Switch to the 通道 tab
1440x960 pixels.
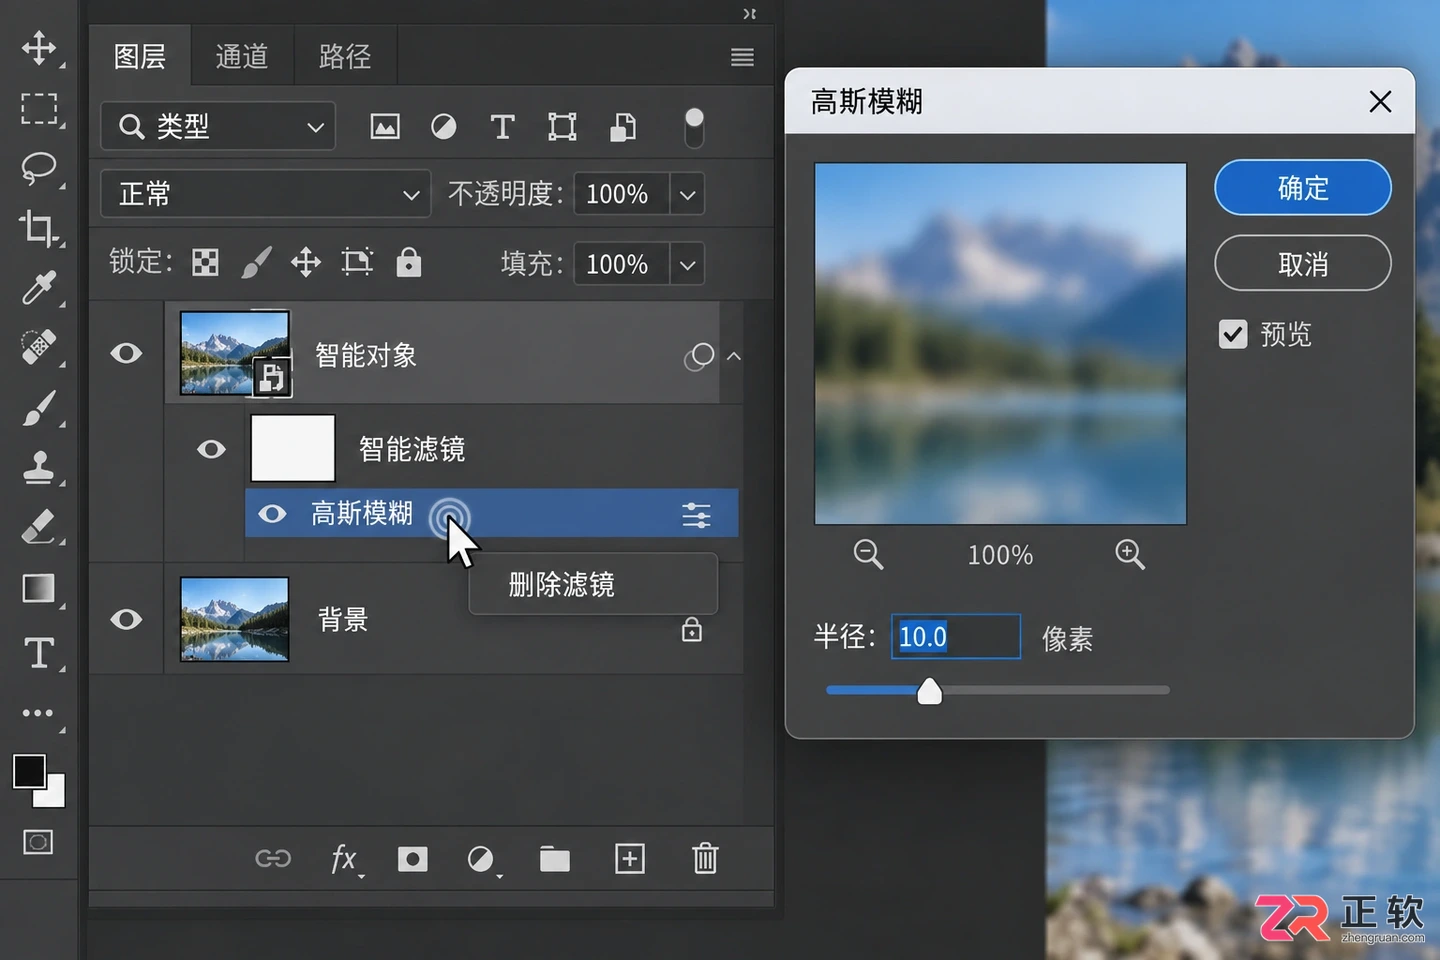(x=242, y=56)
